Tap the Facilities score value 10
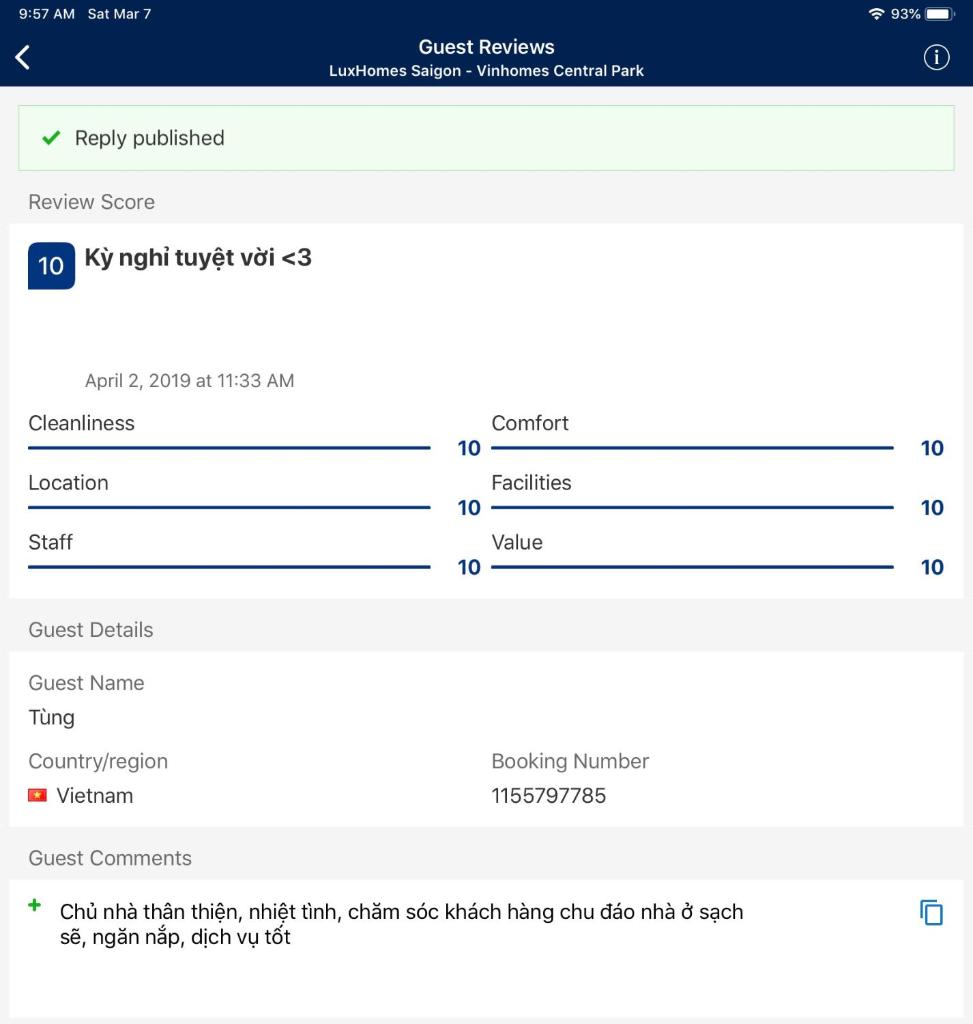Viewport: 973px width, 1024px height. coord(932,507)
